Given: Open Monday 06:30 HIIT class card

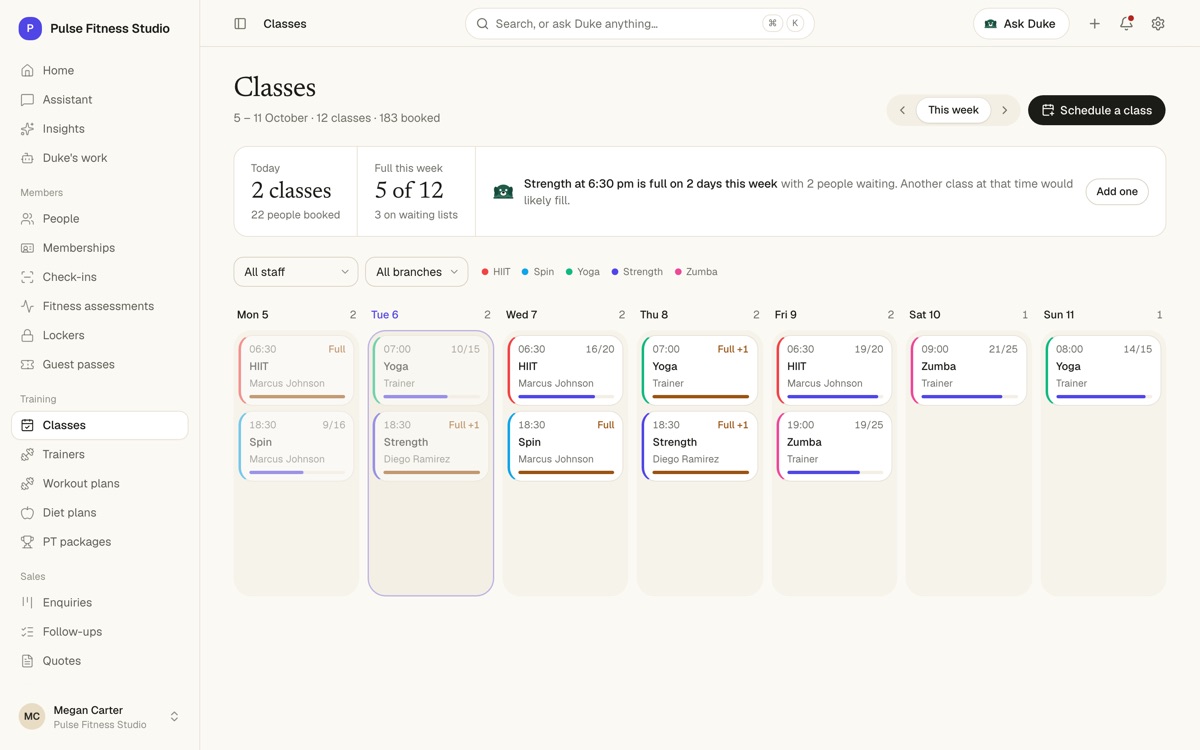Looking at the screenshot, I should point(296,370).
